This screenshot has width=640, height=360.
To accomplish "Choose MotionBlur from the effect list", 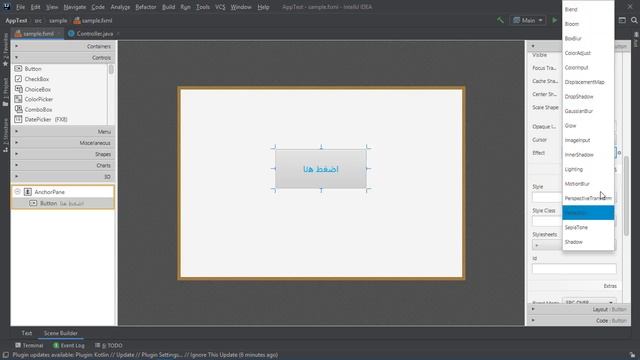I will tap(588, 184).
